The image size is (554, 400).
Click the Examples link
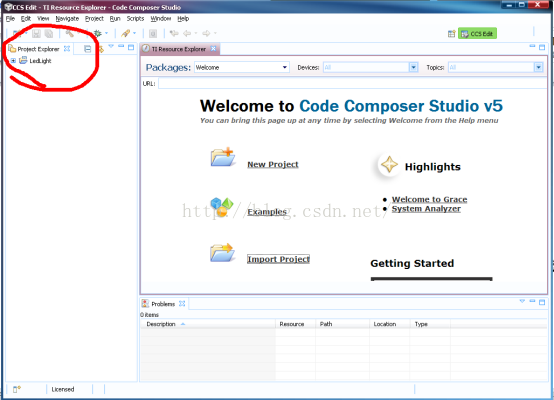(x=267, y=212)
